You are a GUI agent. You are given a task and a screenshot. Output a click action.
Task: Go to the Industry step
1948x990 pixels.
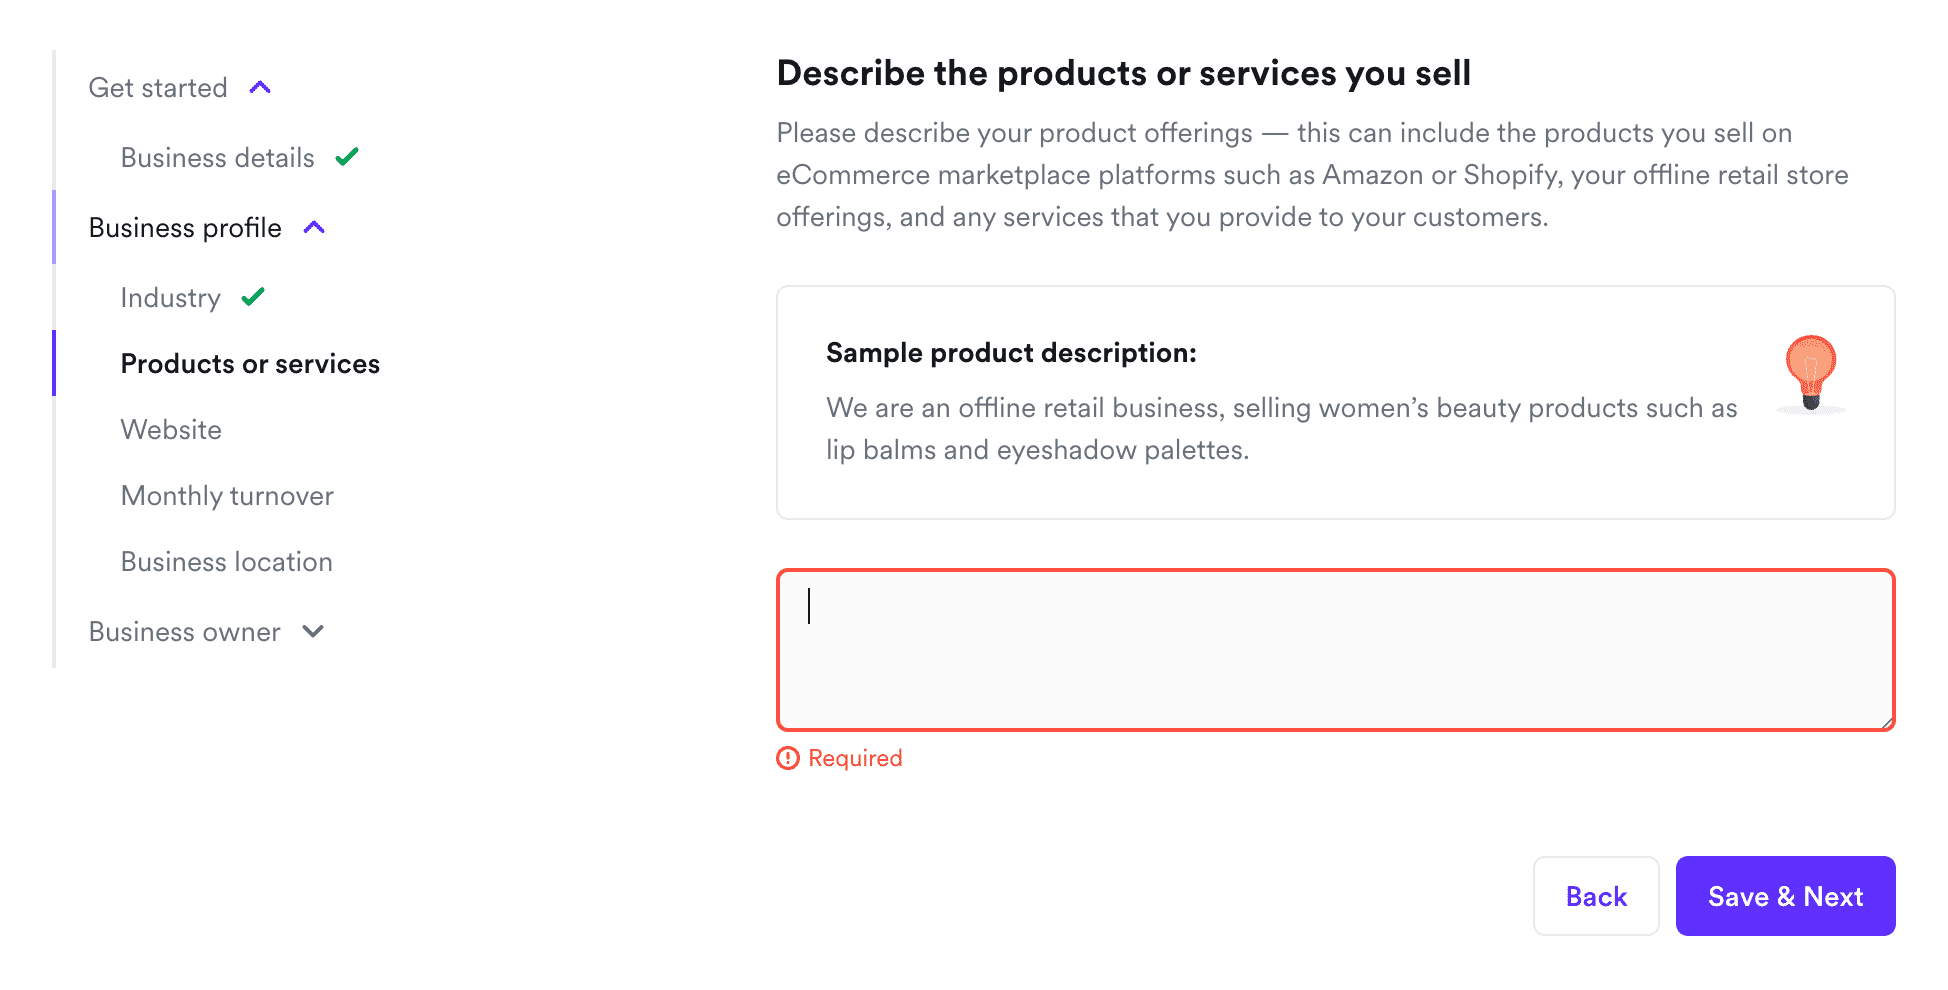point(170,298)
